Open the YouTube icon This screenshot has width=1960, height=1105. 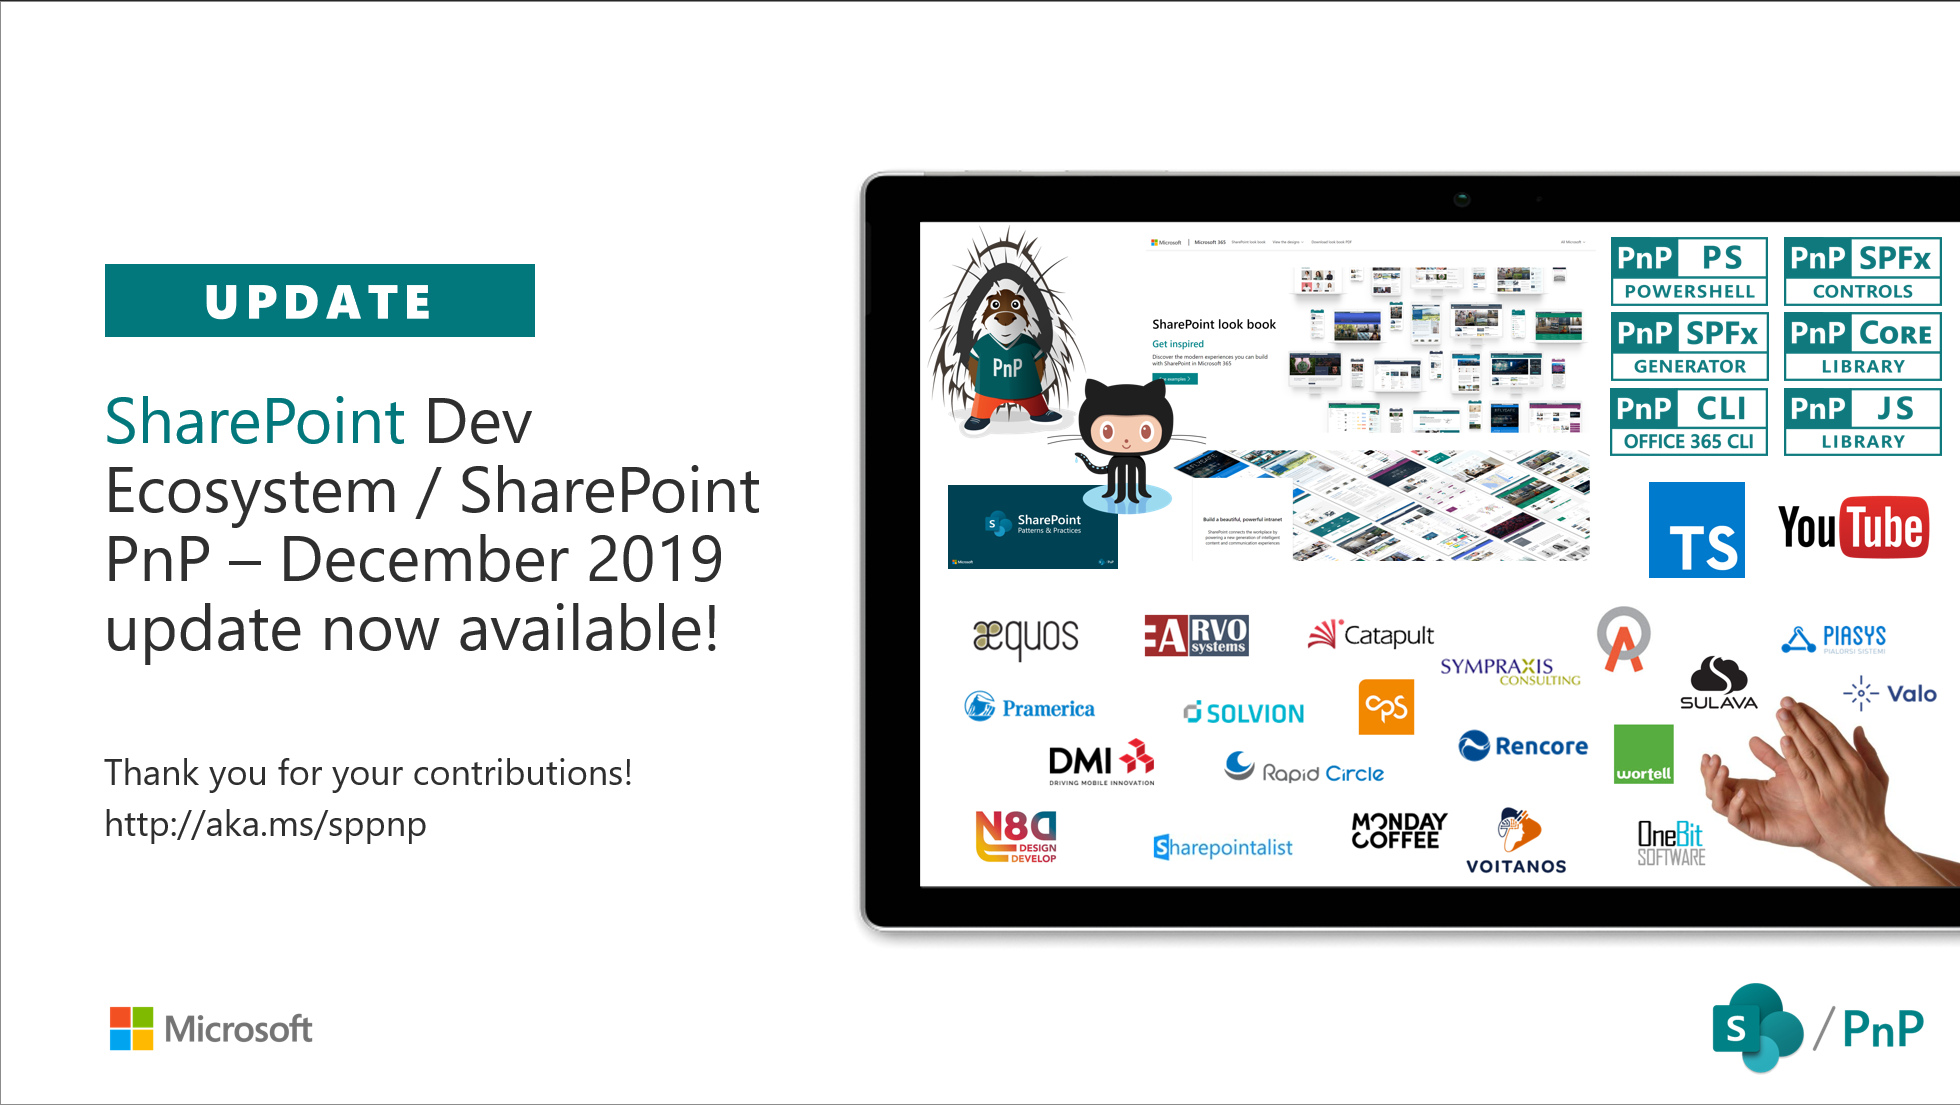1853,527
